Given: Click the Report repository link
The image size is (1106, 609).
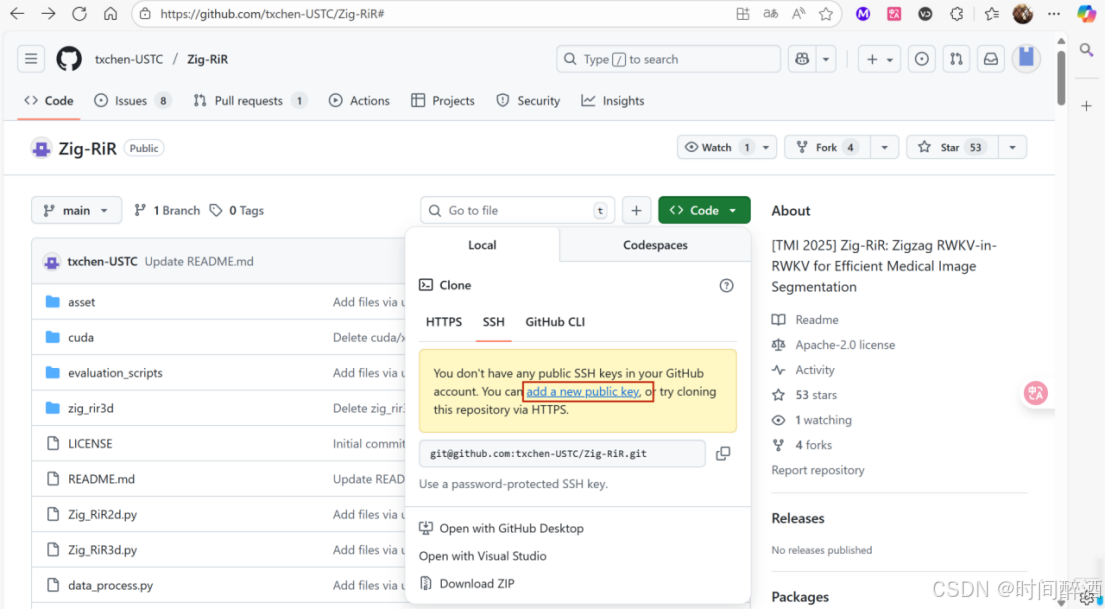Looking at the screenshot, I should [x=818, y=470].
